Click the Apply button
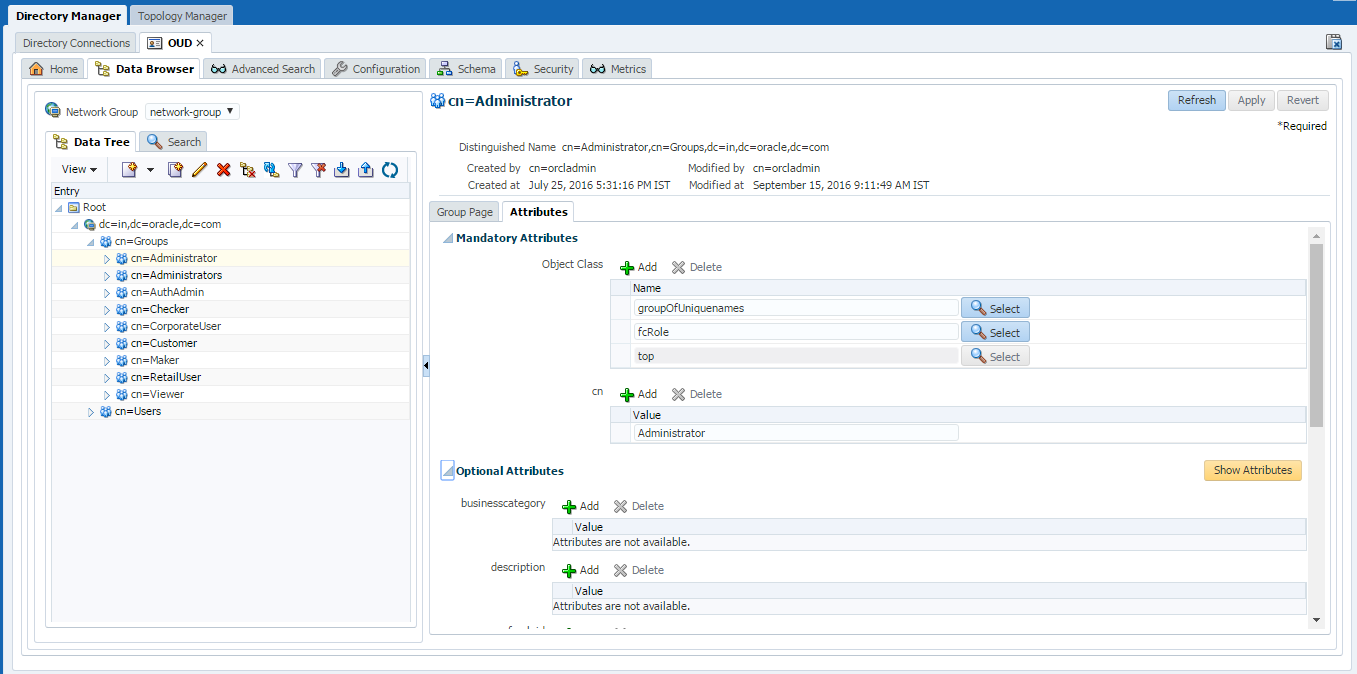This screenshot has width=1357, height=674. (1252, 100)
